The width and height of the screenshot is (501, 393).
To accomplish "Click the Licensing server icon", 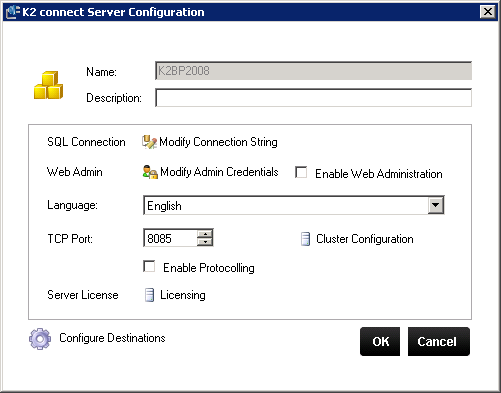I will (x=149, y=295).
